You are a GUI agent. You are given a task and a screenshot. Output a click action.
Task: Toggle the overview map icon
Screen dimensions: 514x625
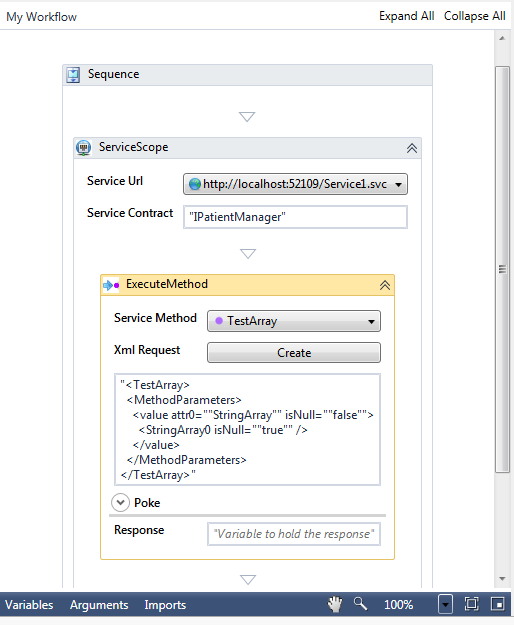(498, 604)
